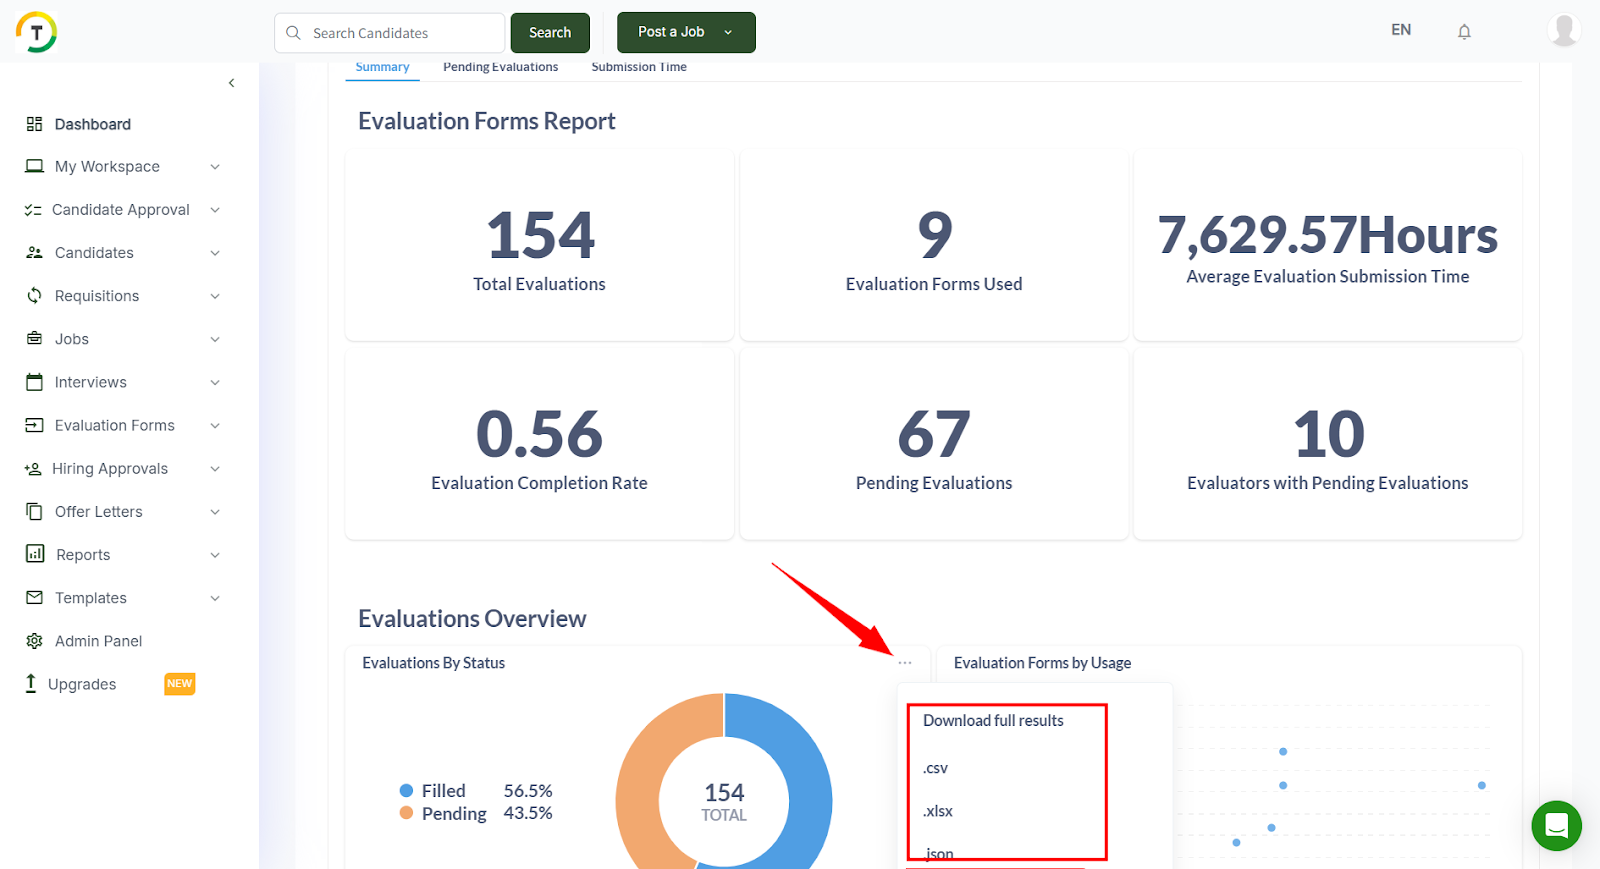
Task: Click the Admin Panel gear icon
Action: tap(34, 641)
